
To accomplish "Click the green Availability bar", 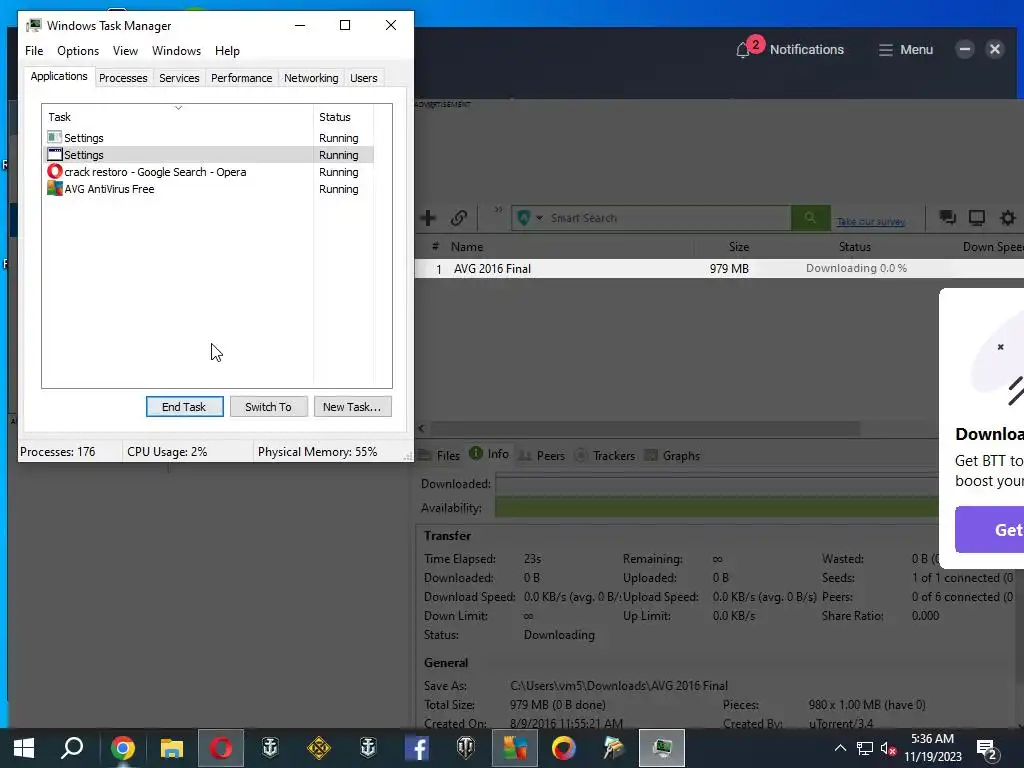I will click(x=716, y=507).
